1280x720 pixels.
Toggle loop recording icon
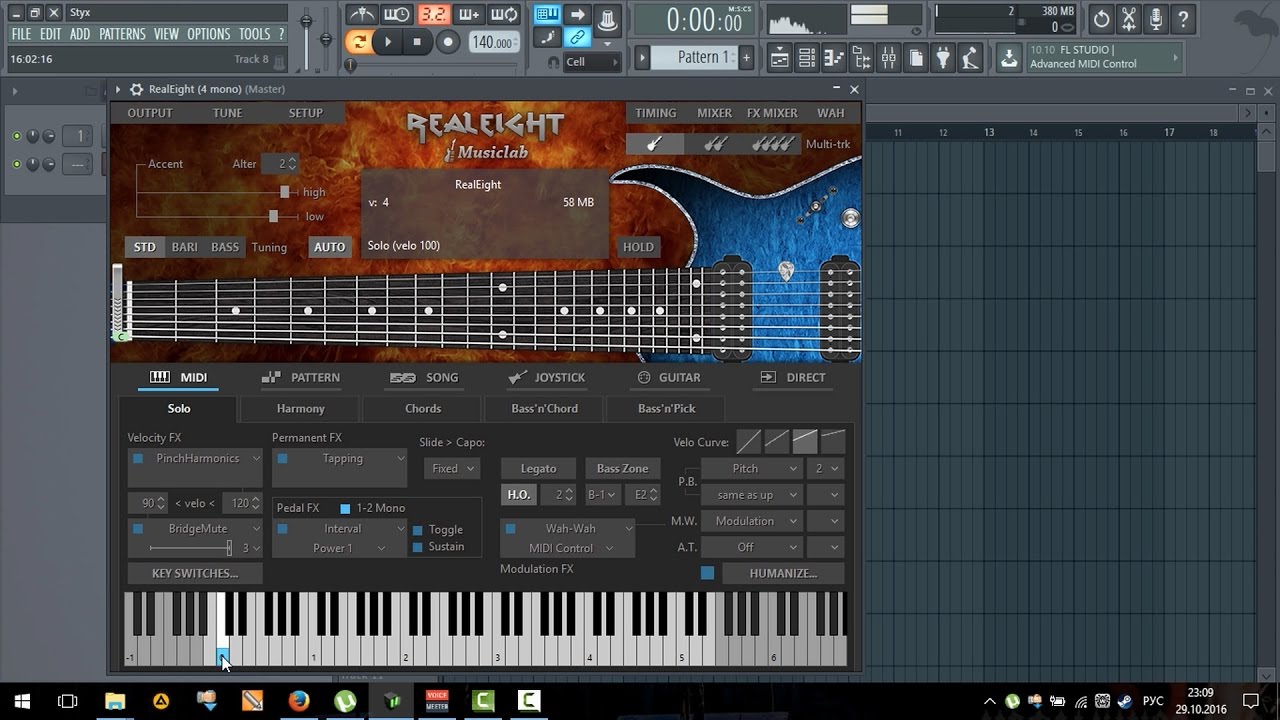click(505, 15)
